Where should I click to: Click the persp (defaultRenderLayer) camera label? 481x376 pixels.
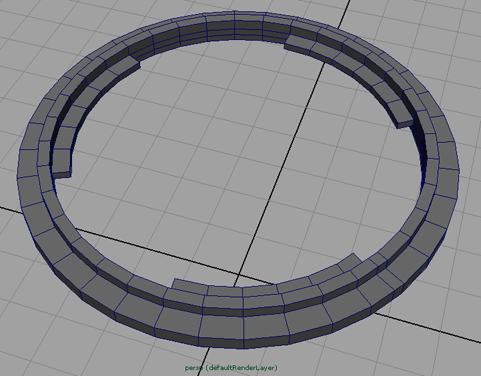(x=231, y=368)
